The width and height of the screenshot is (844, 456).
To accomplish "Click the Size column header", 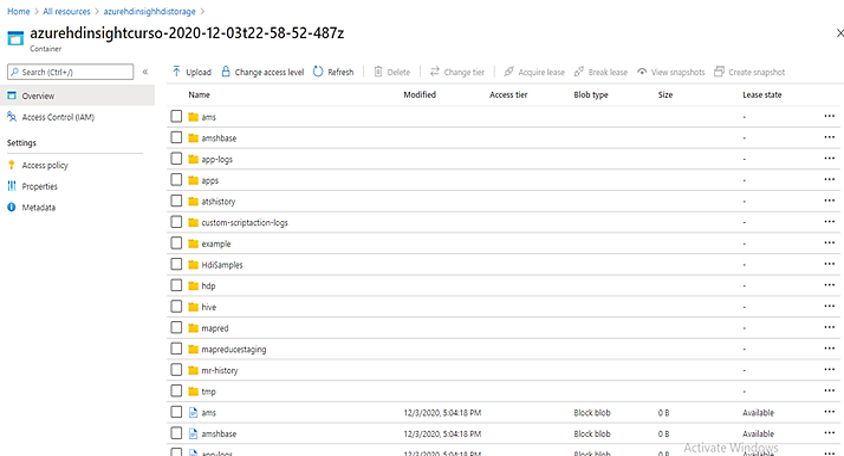I will tap(665, 95).
